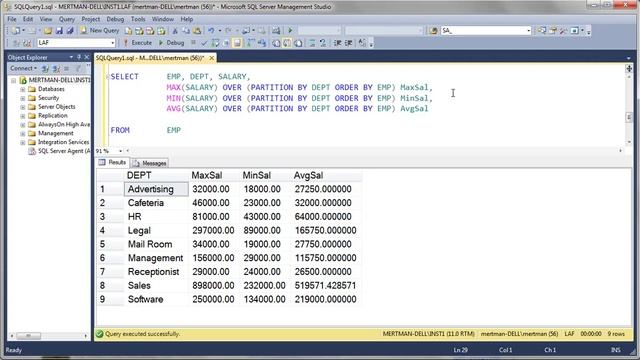Click the Execute button
Viewport: 640px width, 360px height.
[x=138, y=43]
